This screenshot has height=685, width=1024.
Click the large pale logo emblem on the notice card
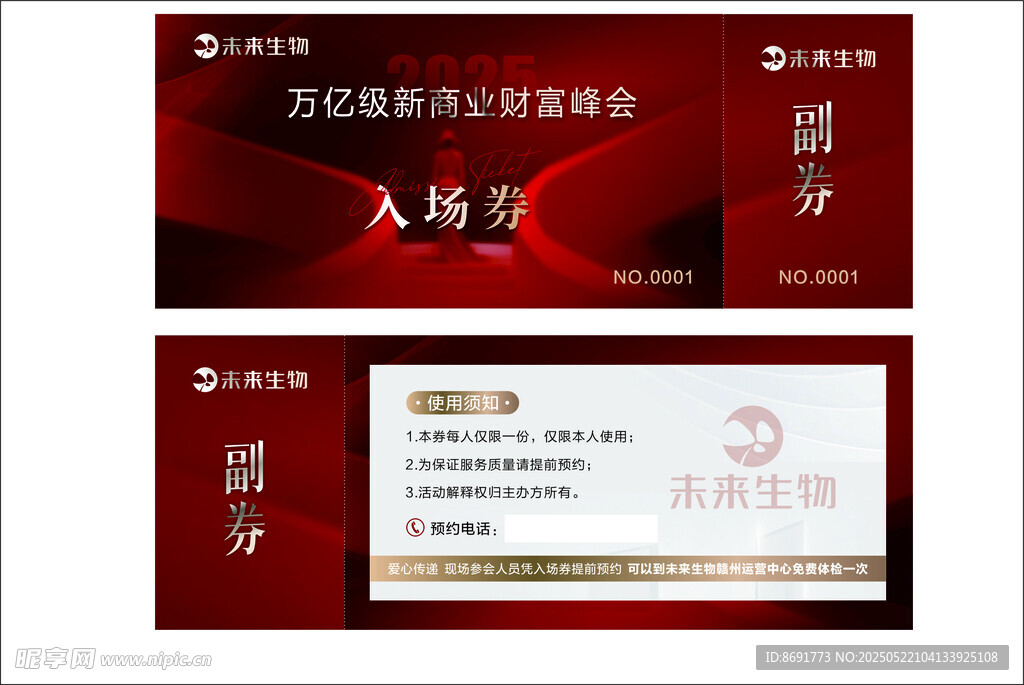[753, 436]
